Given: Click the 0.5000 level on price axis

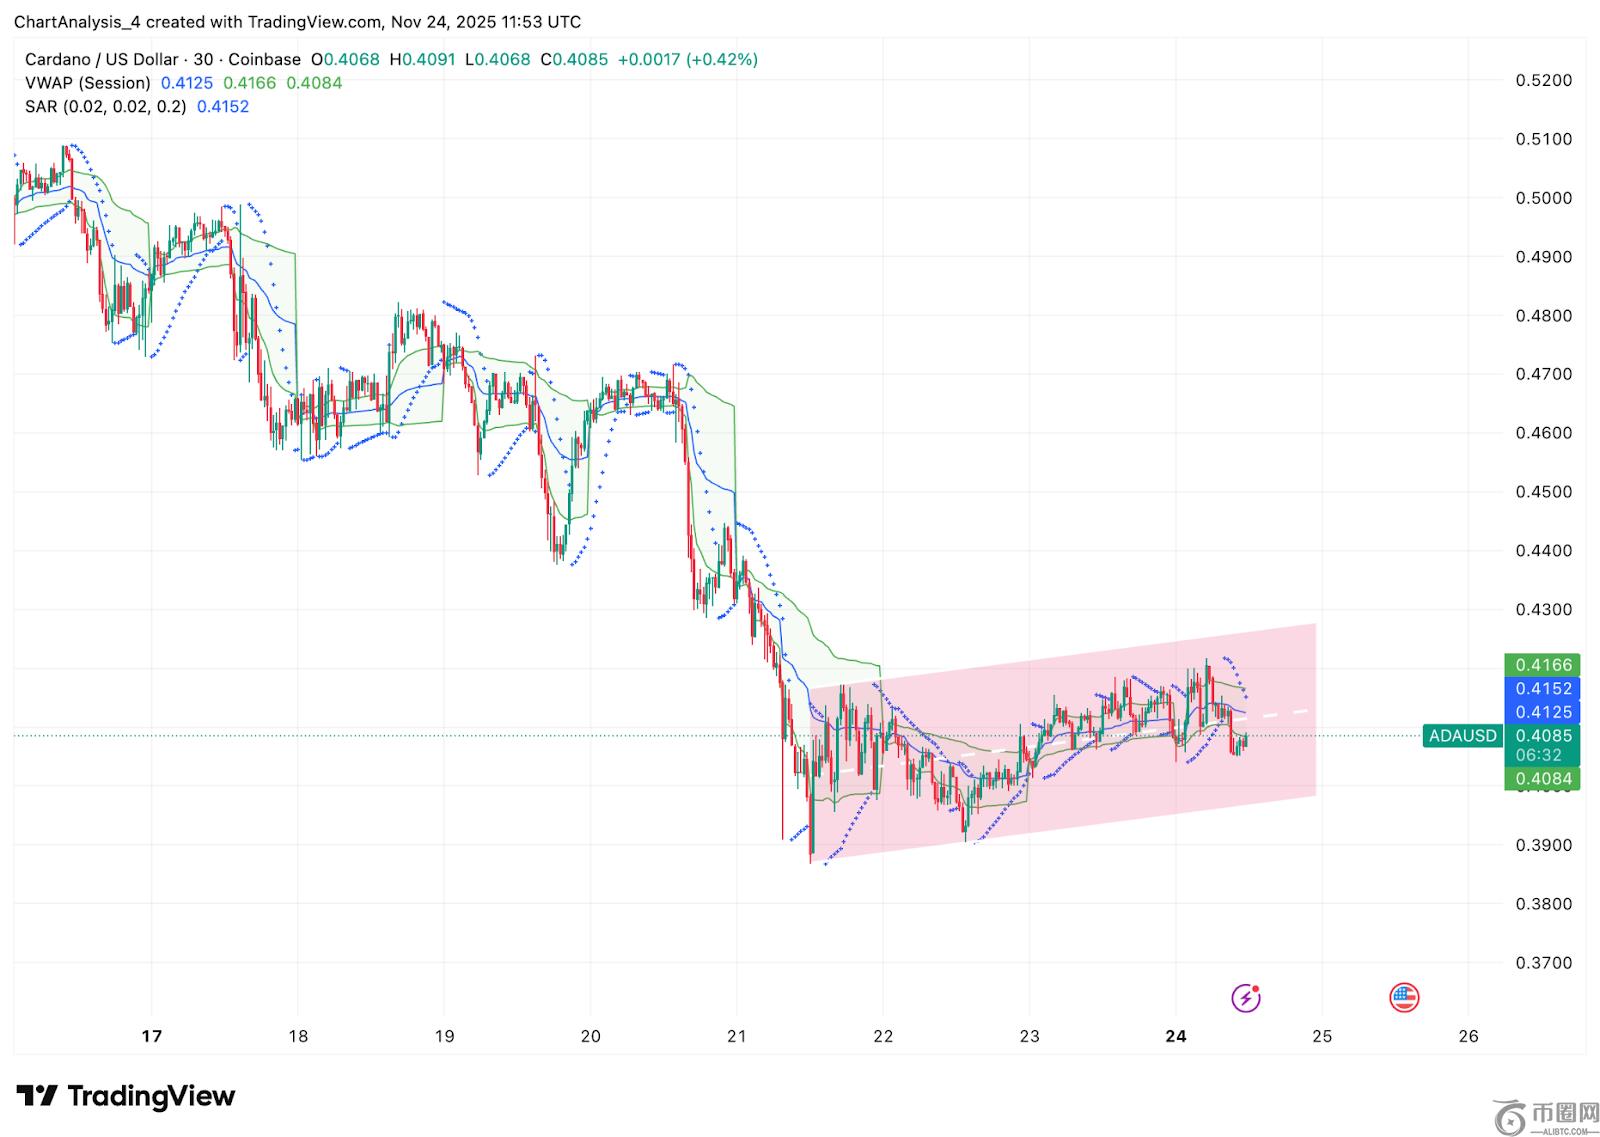Looking at the screenshot, I should (1543, 198).
